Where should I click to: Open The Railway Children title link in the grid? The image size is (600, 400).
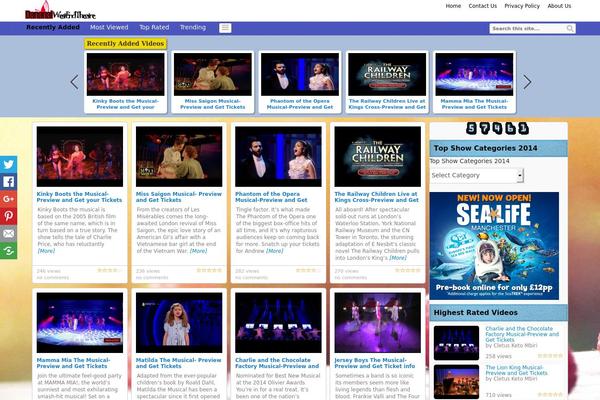pyautogui.click(x=377, y=197)
